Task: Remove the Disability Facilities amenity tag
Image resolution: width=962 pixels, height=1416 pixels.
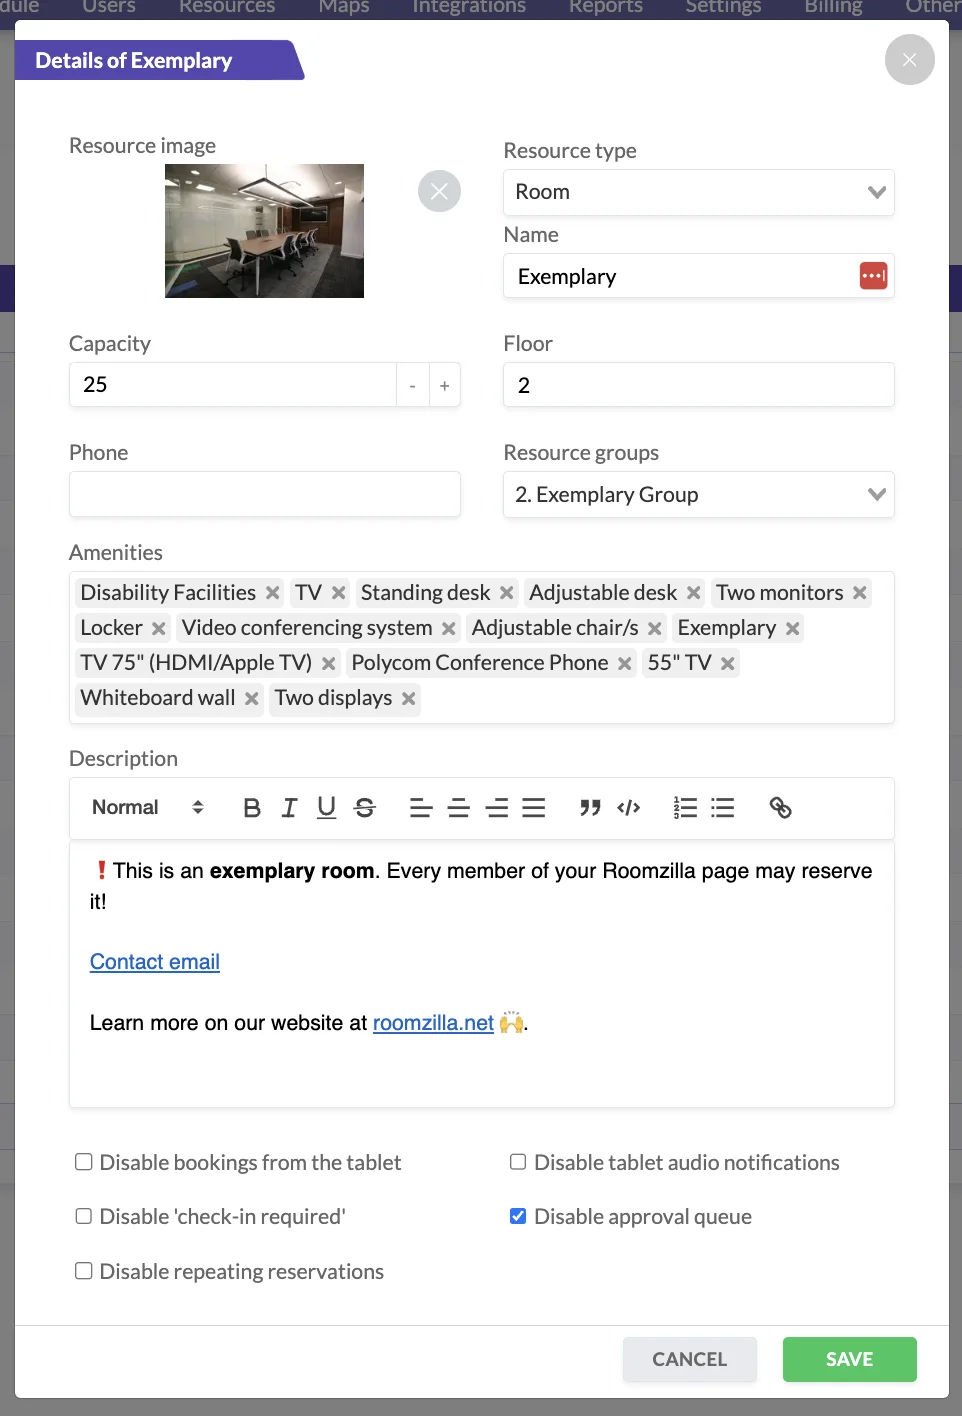Action: (272, 593)
